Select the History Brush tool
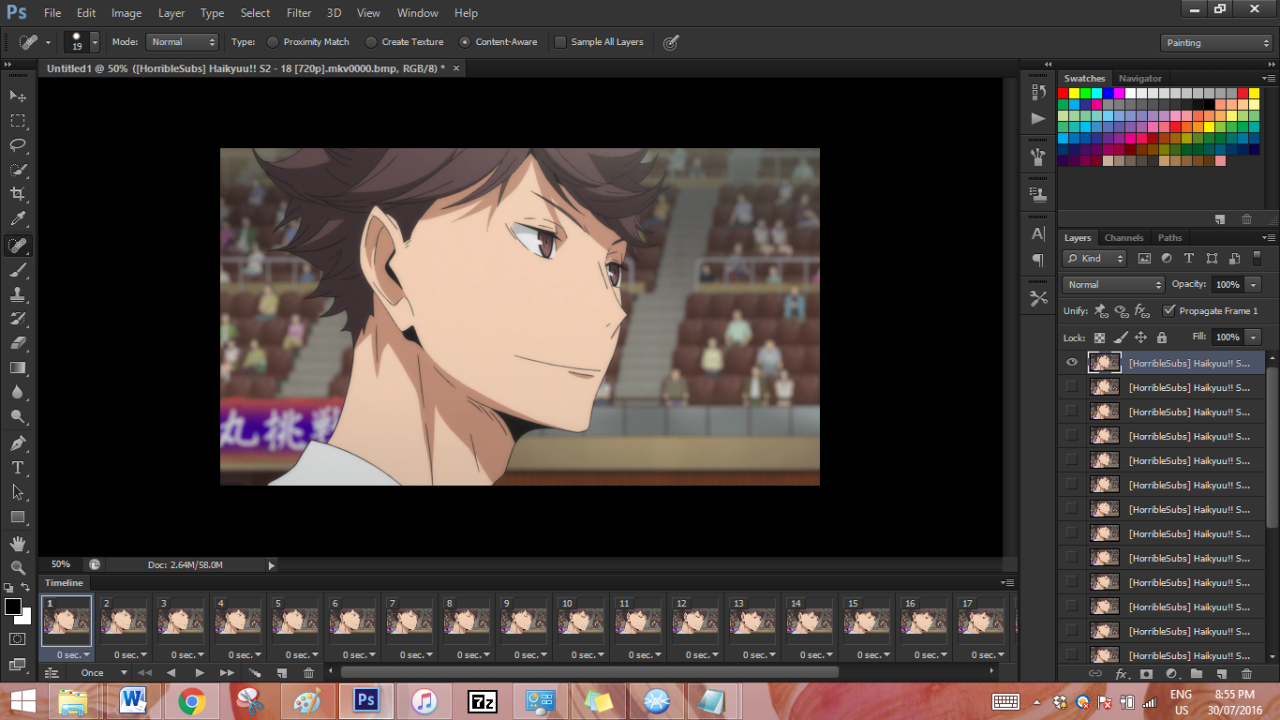This screenshot has width=1280, height=720. coord(18,319)
